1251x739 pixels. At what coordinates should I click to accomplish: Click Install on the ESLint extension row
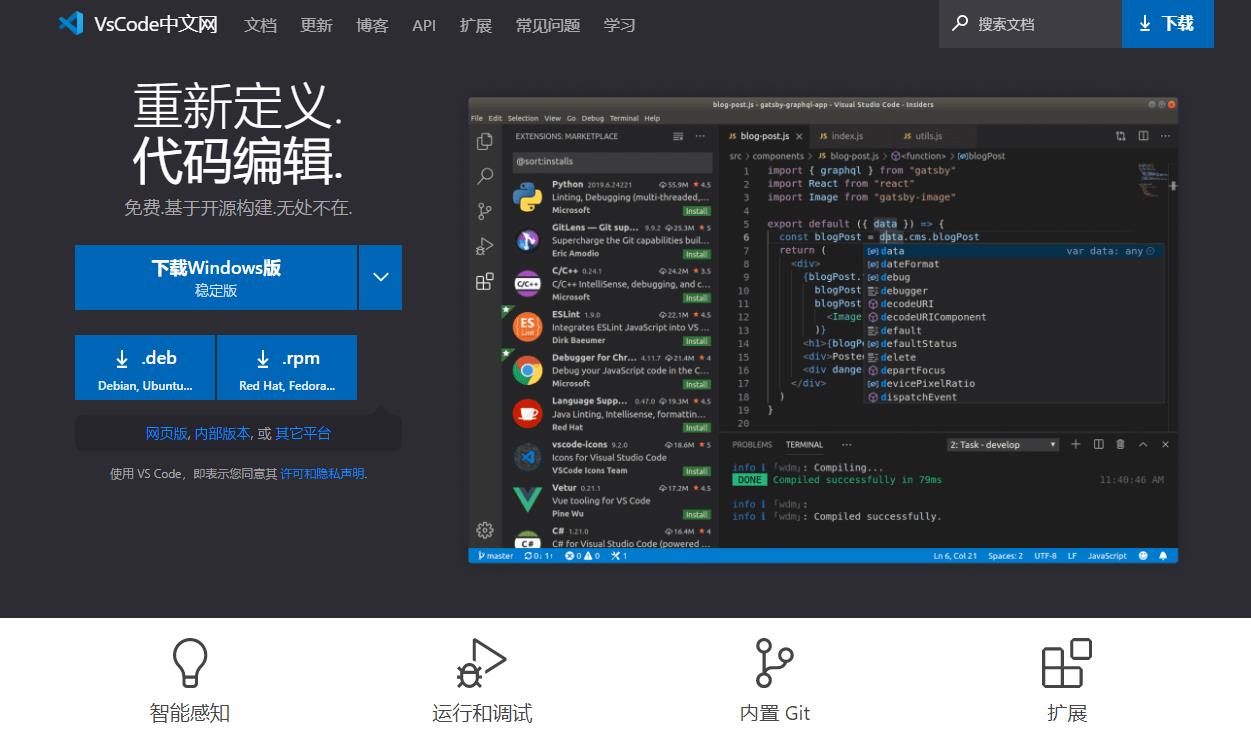pyautogui.click(x=697, y=341)
